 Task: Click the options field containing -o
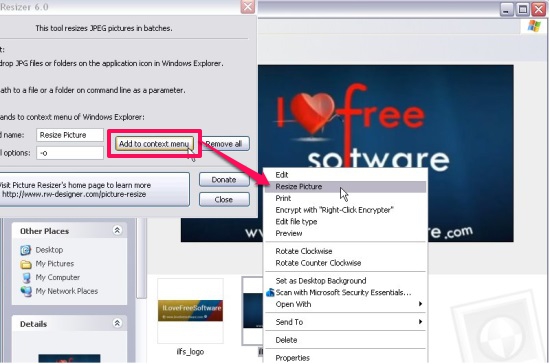[70, 153]
